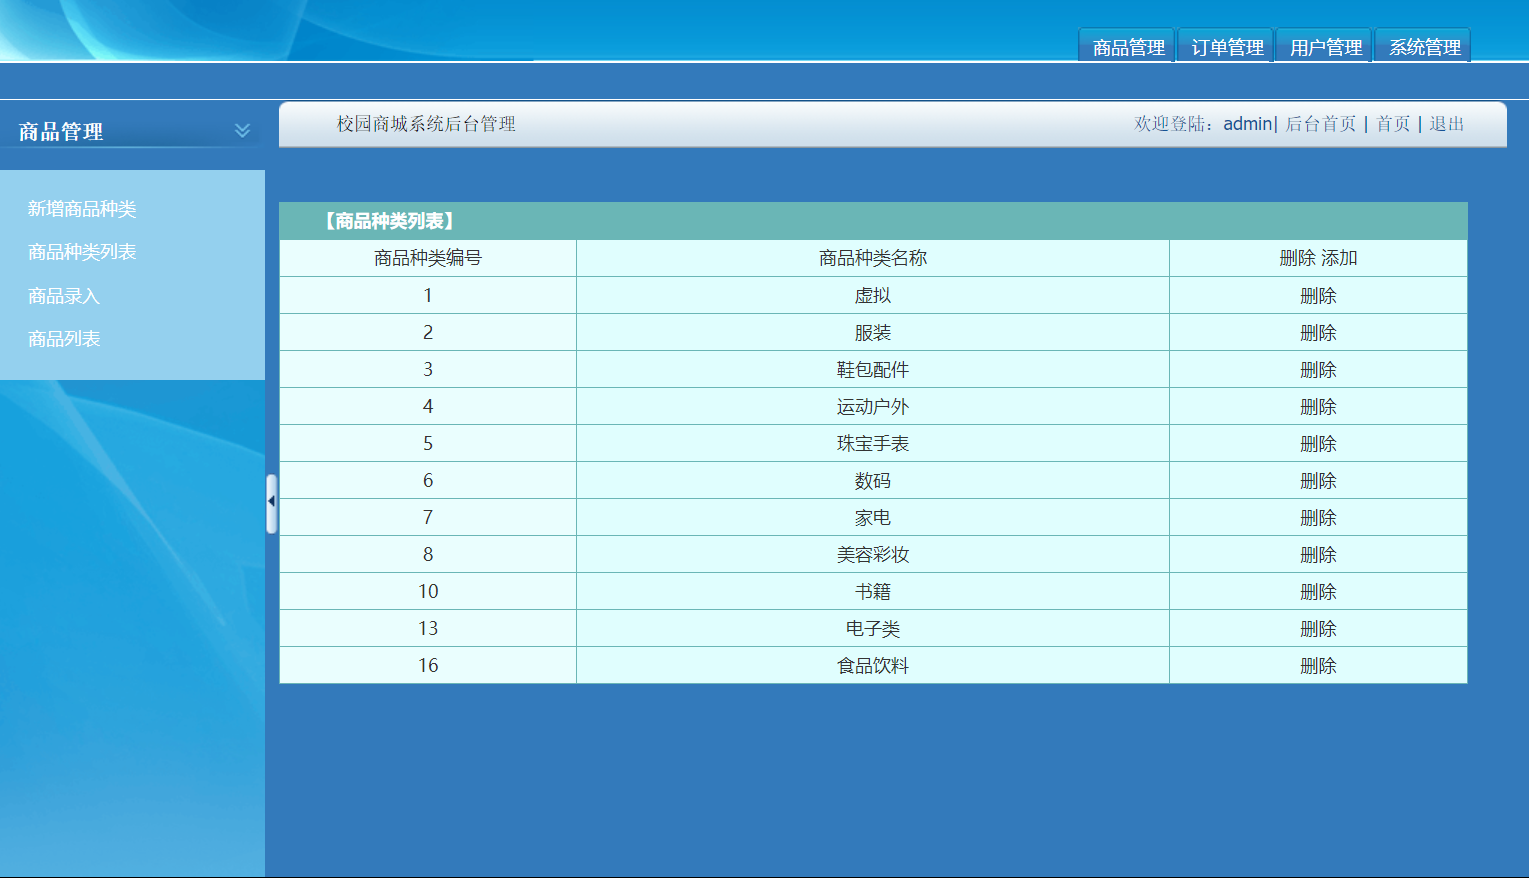Open the 商品管理 top tab
Viewport: 1529px width, 878px height.
1128,47
